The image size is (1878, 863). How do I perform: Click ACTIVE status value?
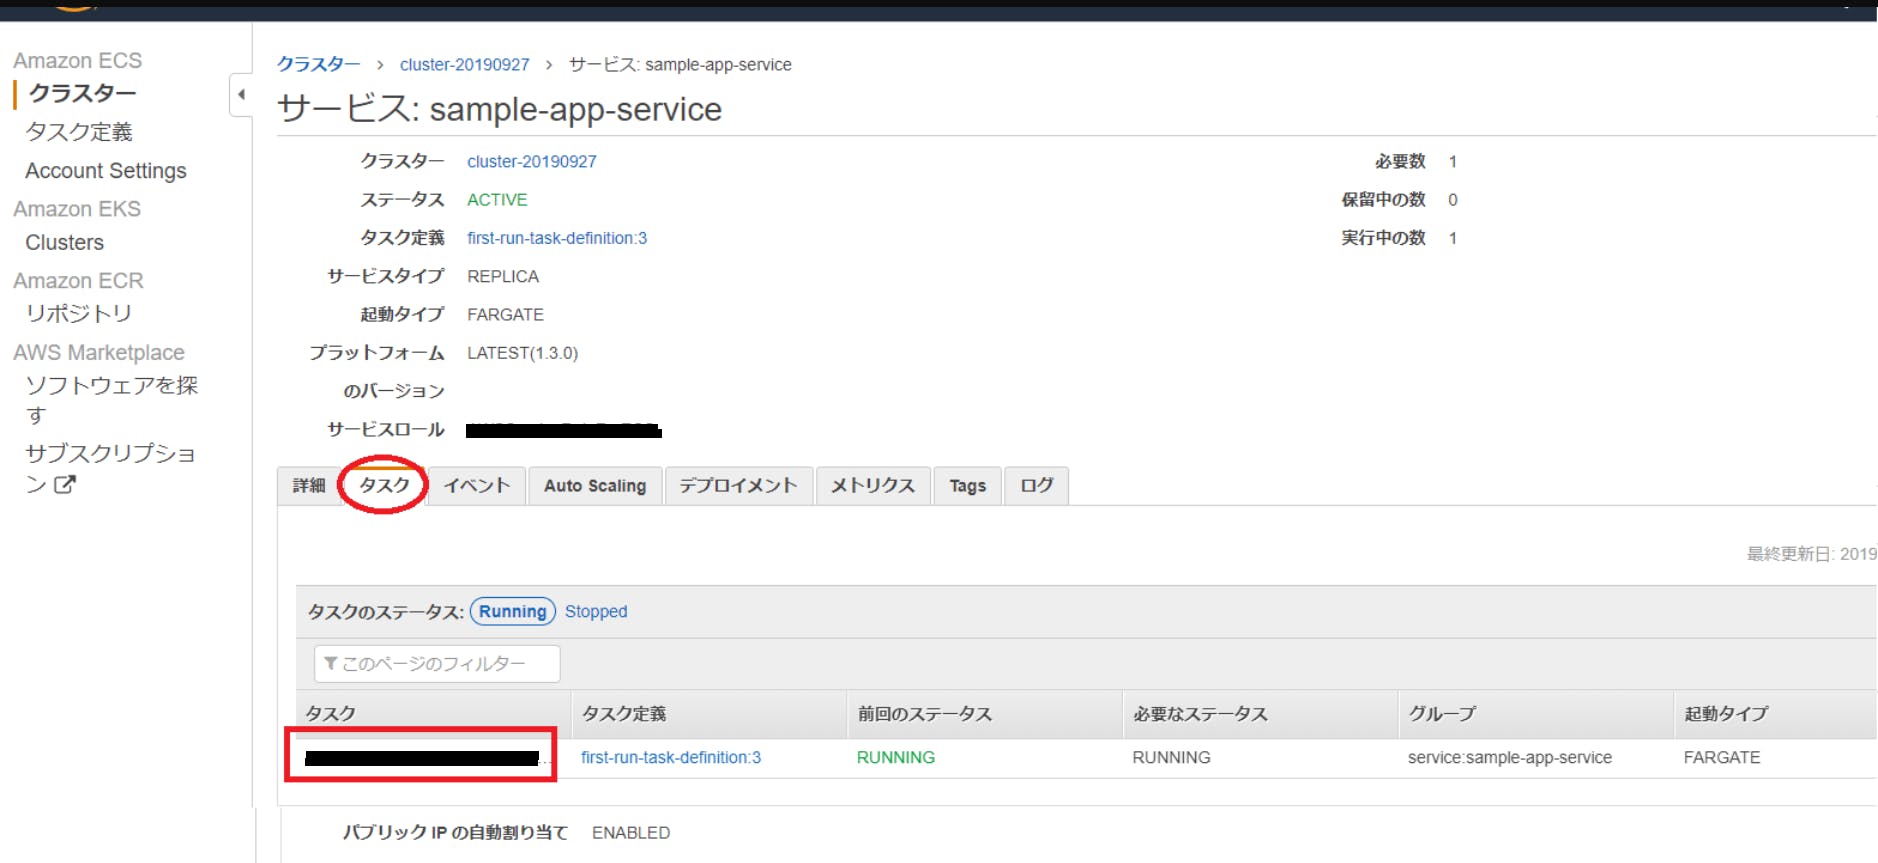click(x=497, y=200)
